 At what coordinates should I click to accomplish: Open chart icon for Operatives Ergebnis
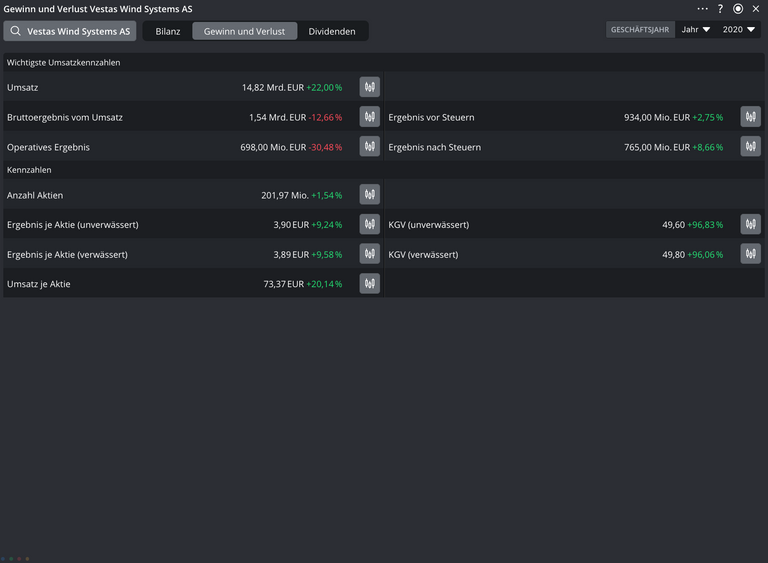(369, 147)
